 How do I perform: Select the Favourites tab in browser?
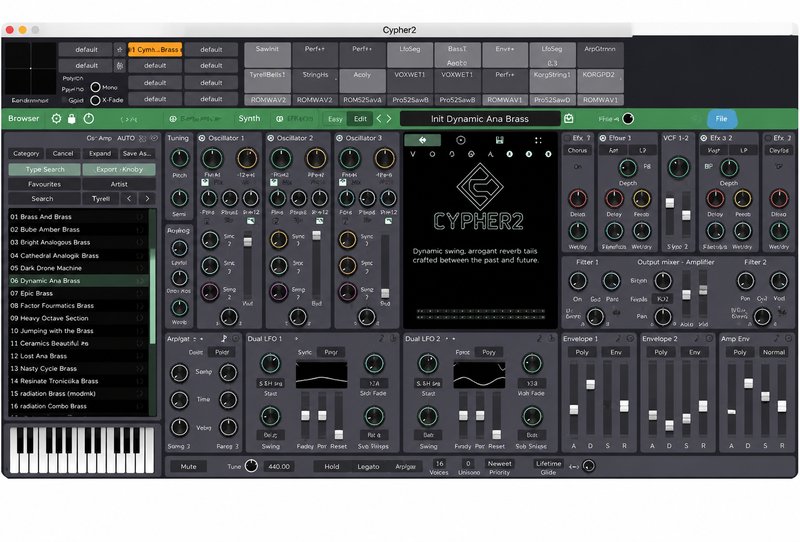(44, 184)
